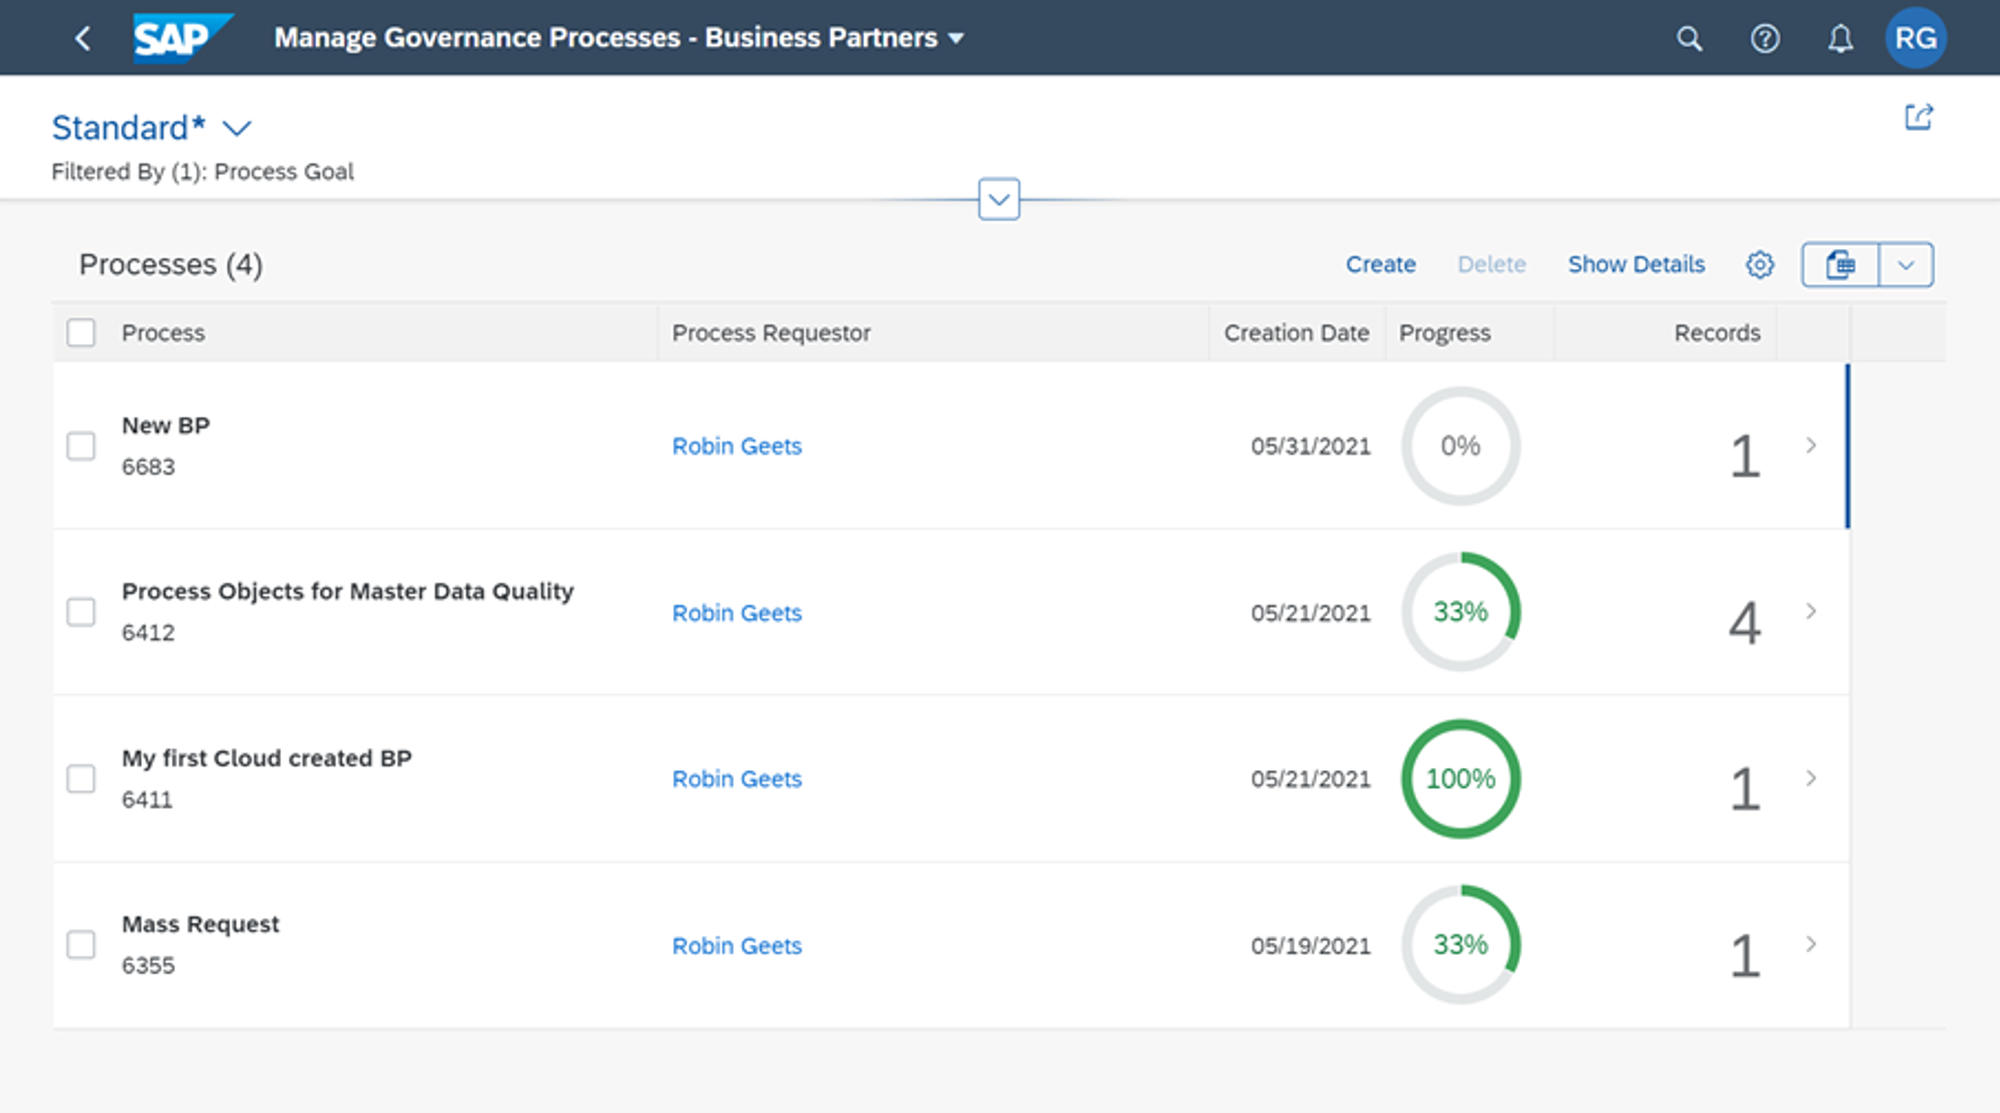
Task: Click the export to spreadsheet icon
Action: pos(1840,265)
